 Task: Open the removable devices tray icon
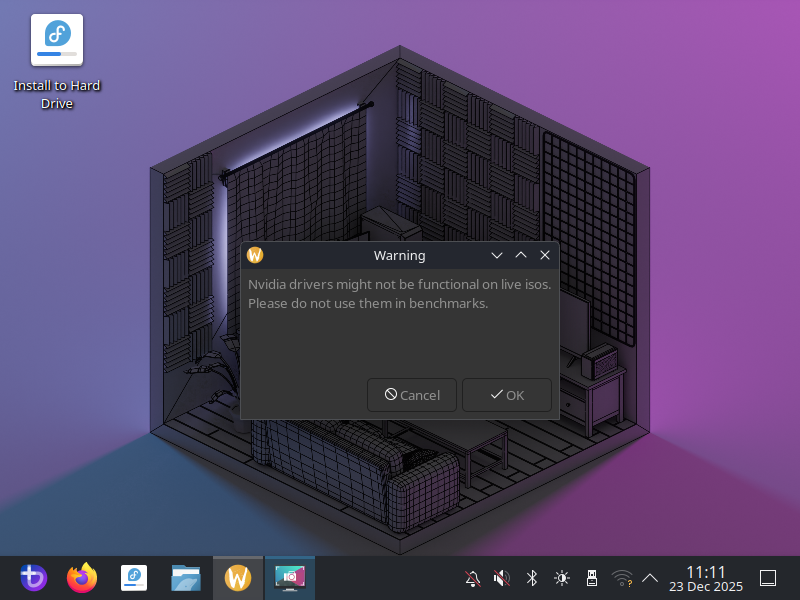pos(592,579)
